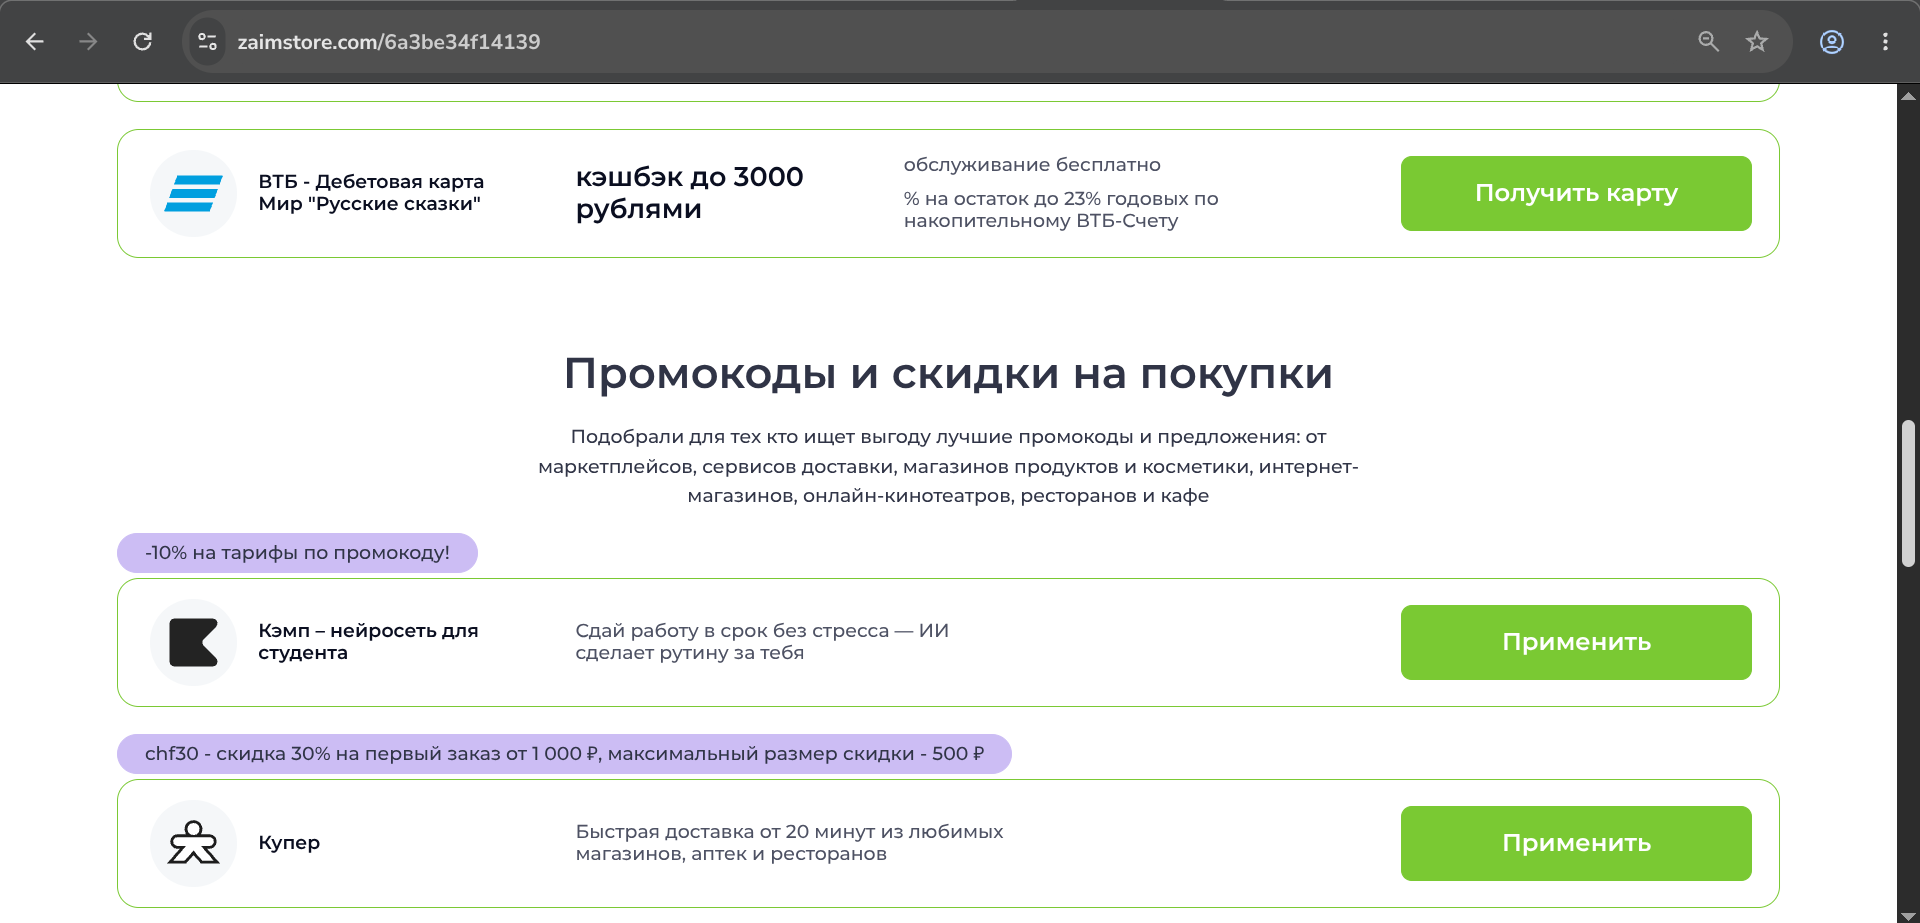The image size is (1920, 923).
Task: Click the Получить карту button
Action: pyautogui.click(x=1576, y=193)
